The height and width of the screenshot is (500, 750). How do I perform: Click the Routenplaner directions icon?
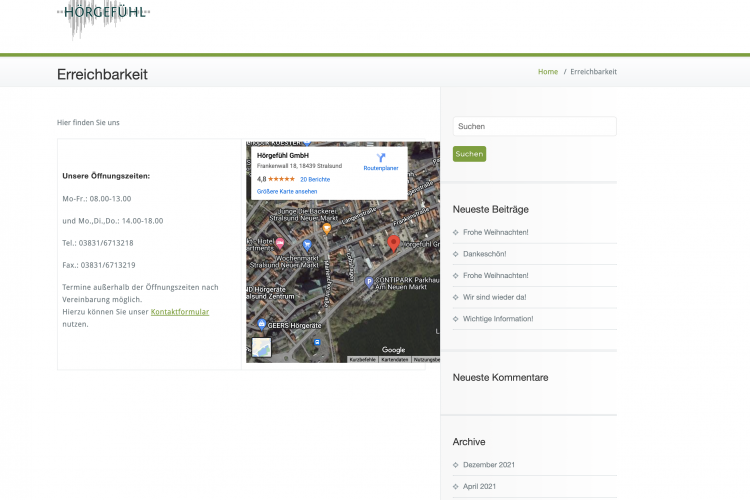point(380,158)
